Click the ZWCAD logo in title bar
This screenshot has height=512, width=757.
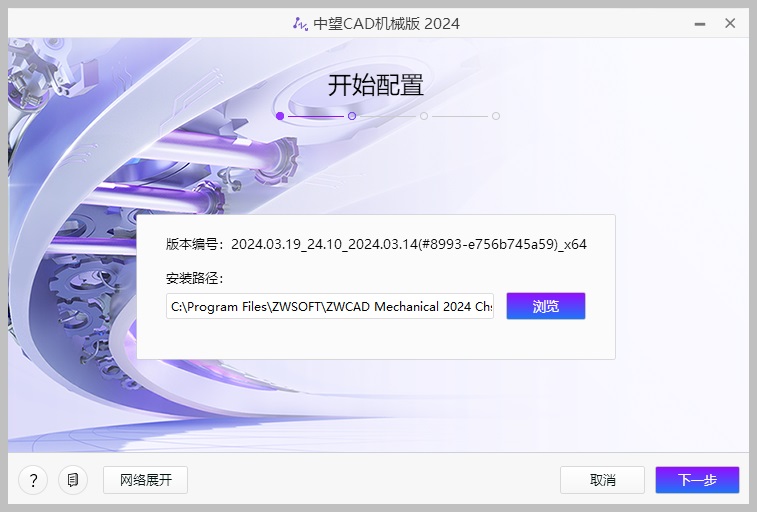pyautogui.click(x=300, y=23)
